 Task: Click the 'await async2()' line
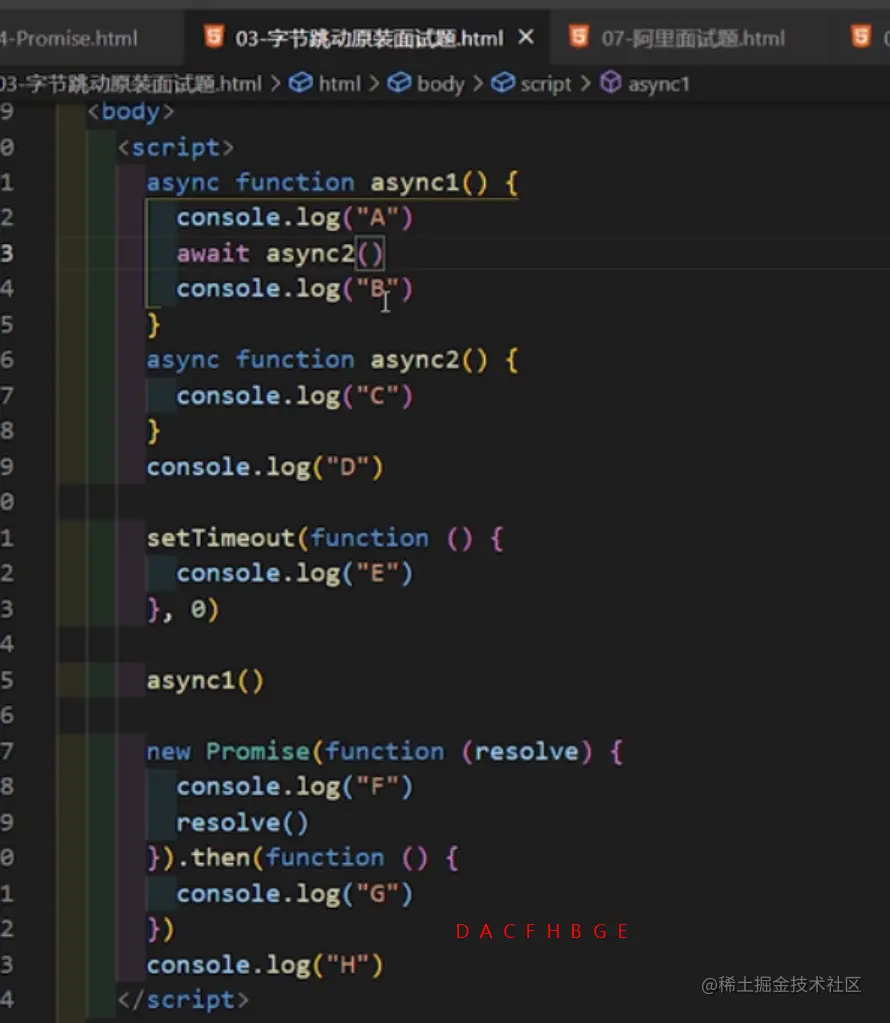click(280, 253)
